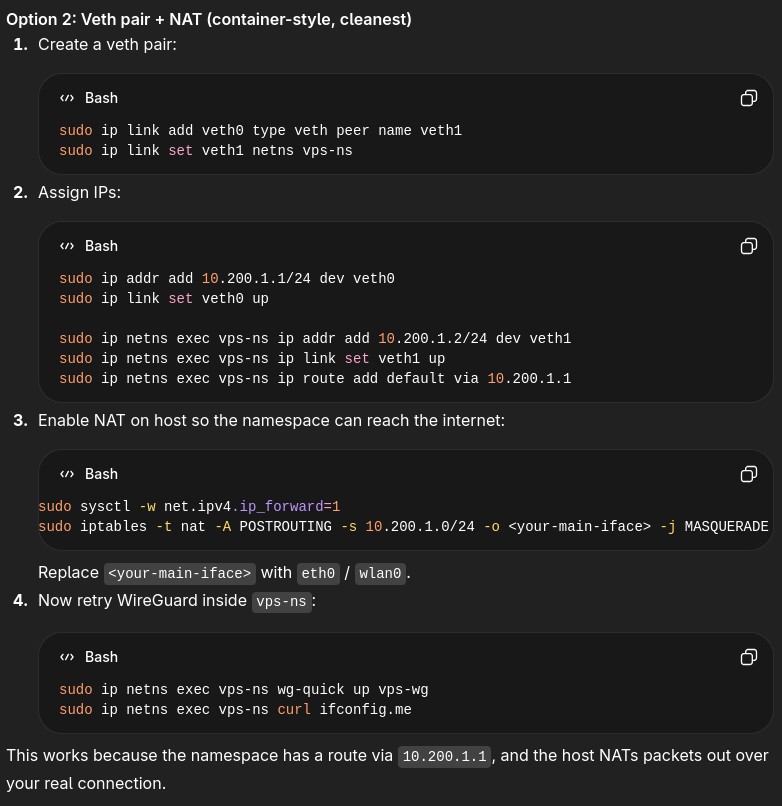
Task: Click 'This works because the namespace' paragraph
Action: (387, 769)
